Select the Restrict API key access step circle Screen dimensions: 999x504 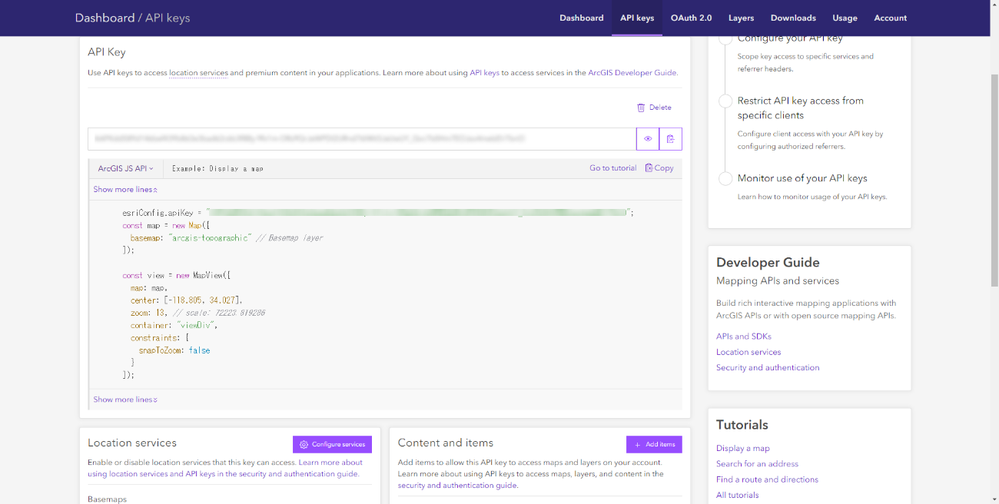[x=725, y=101]
